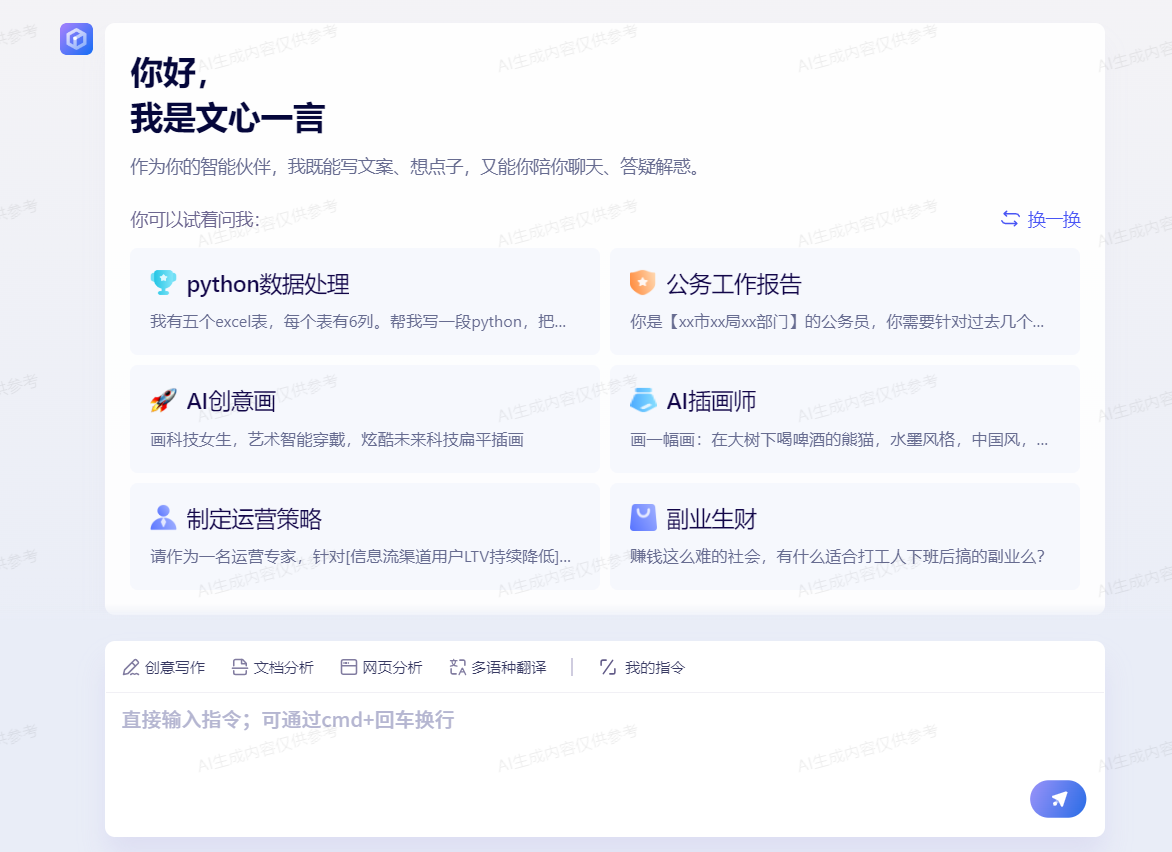Click the trophy icon on python数据处理 card
1172x852 pixels.
[161, 284]
